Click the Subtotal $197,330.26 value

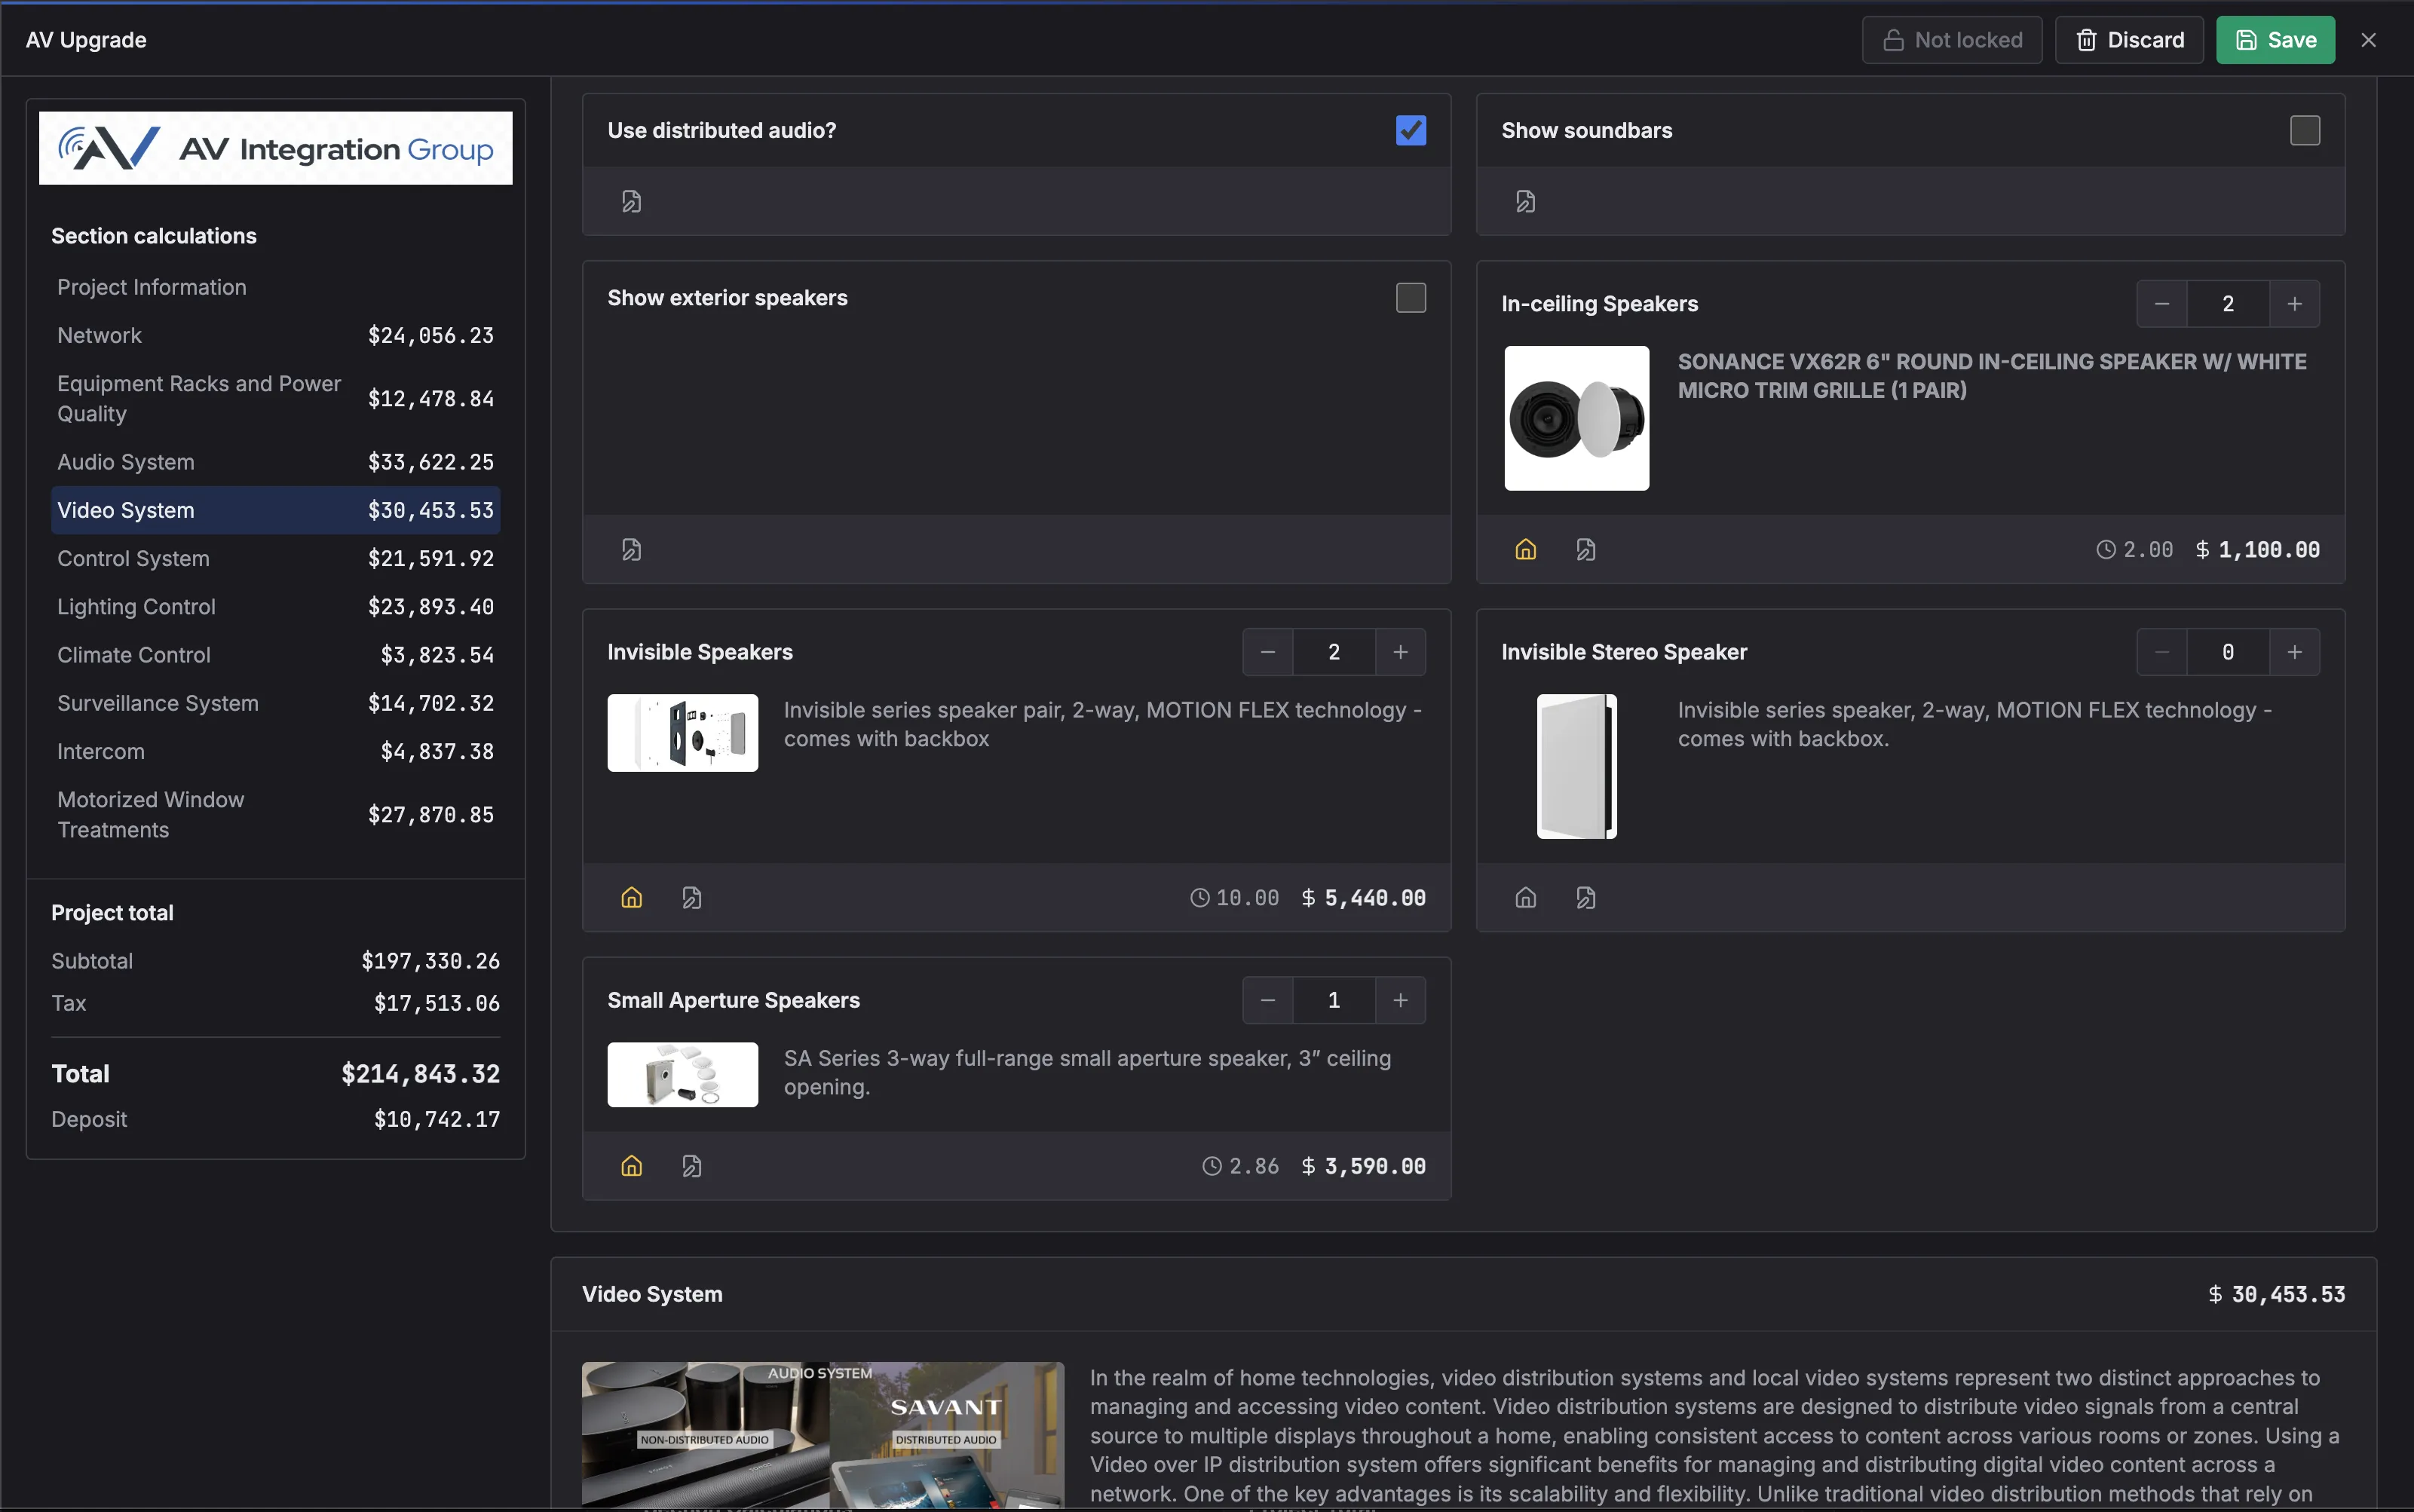(x=430, y=961)
